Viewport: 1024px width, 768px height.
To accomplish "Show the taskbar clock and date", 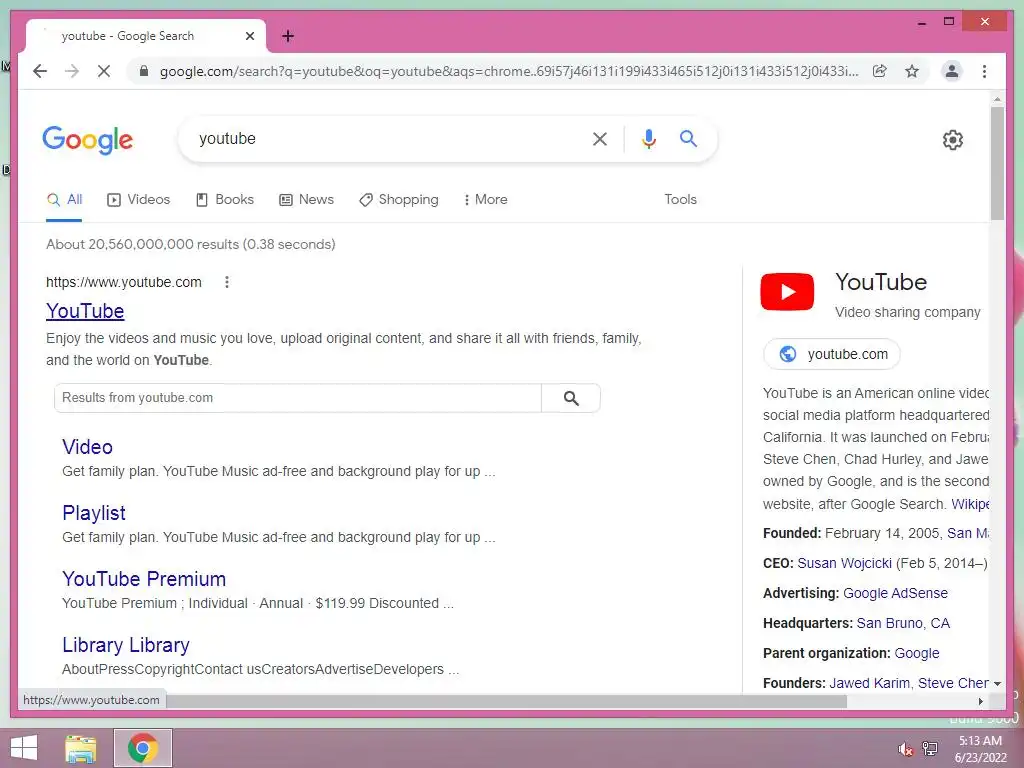I will (x=980, y=749).
